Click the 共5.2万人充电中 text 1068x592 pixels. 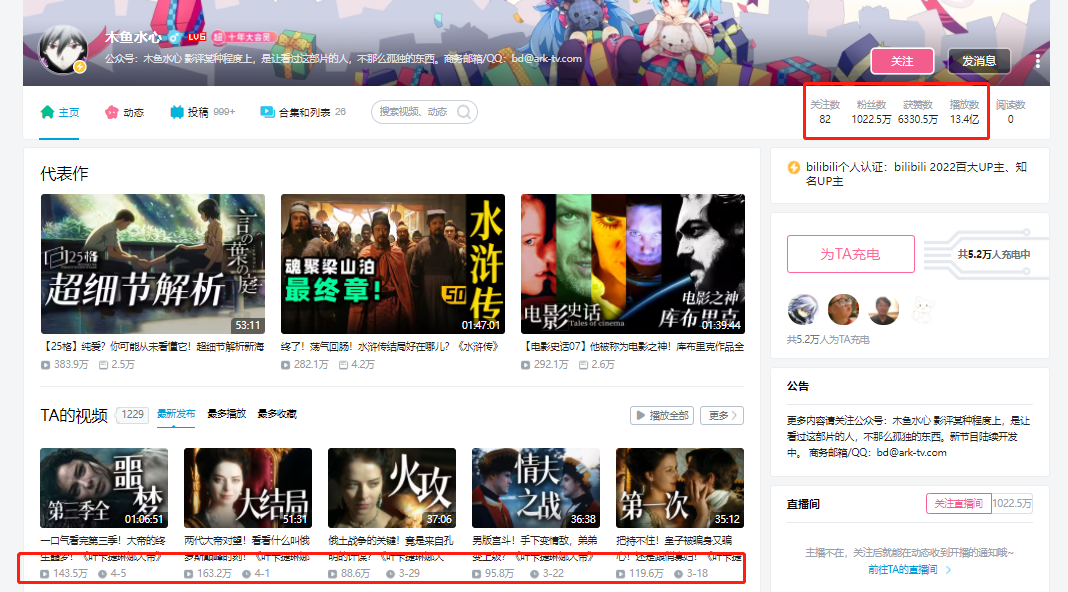(993, 254)
